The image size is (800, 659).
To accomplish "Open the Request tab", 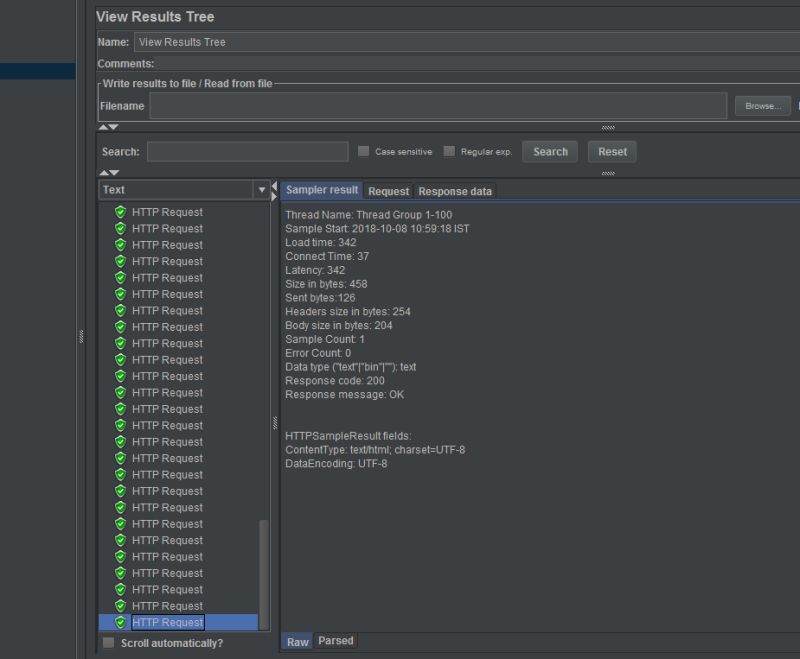I will coord(388,190).
